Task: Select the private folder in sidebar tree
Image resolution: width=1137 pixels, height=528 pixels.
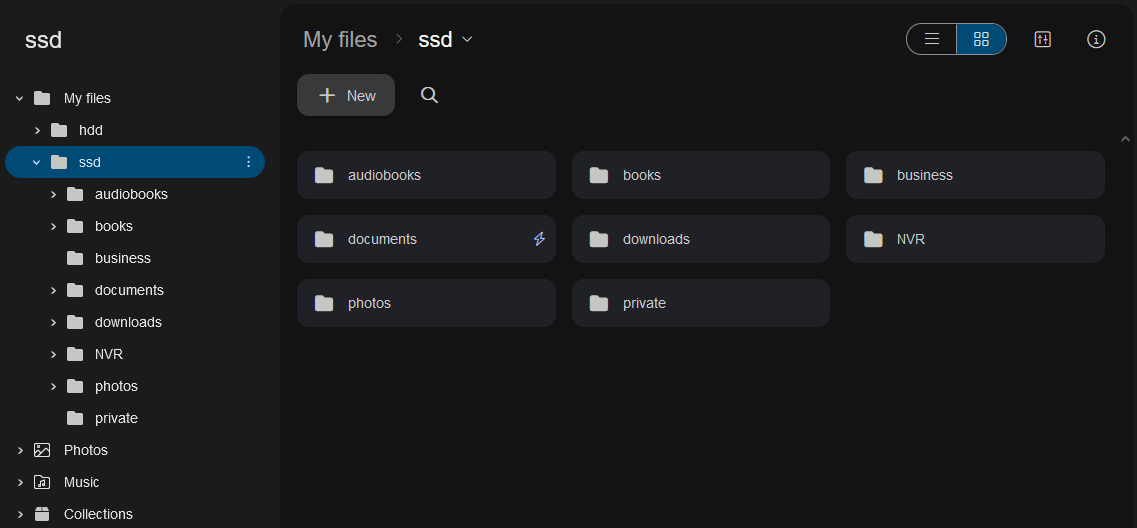Action: [x=116, y=418]
